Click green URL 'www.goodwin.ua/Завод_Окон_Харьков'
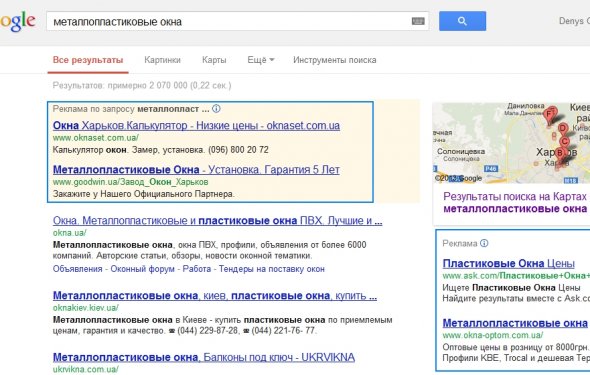Image resolution: width=590 pixels, height=375 pixels. click(130, 182)
